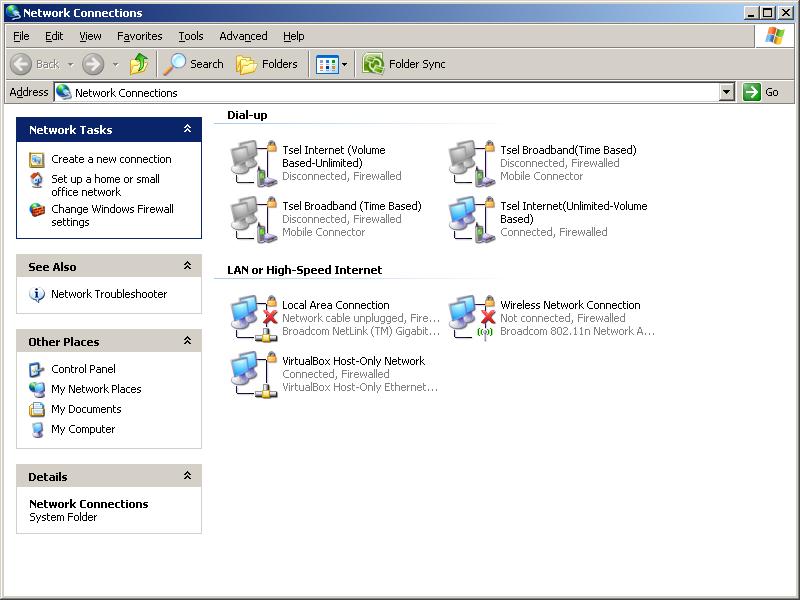Collapse the See Also panel
800x600 pixels.
[187, 266]
